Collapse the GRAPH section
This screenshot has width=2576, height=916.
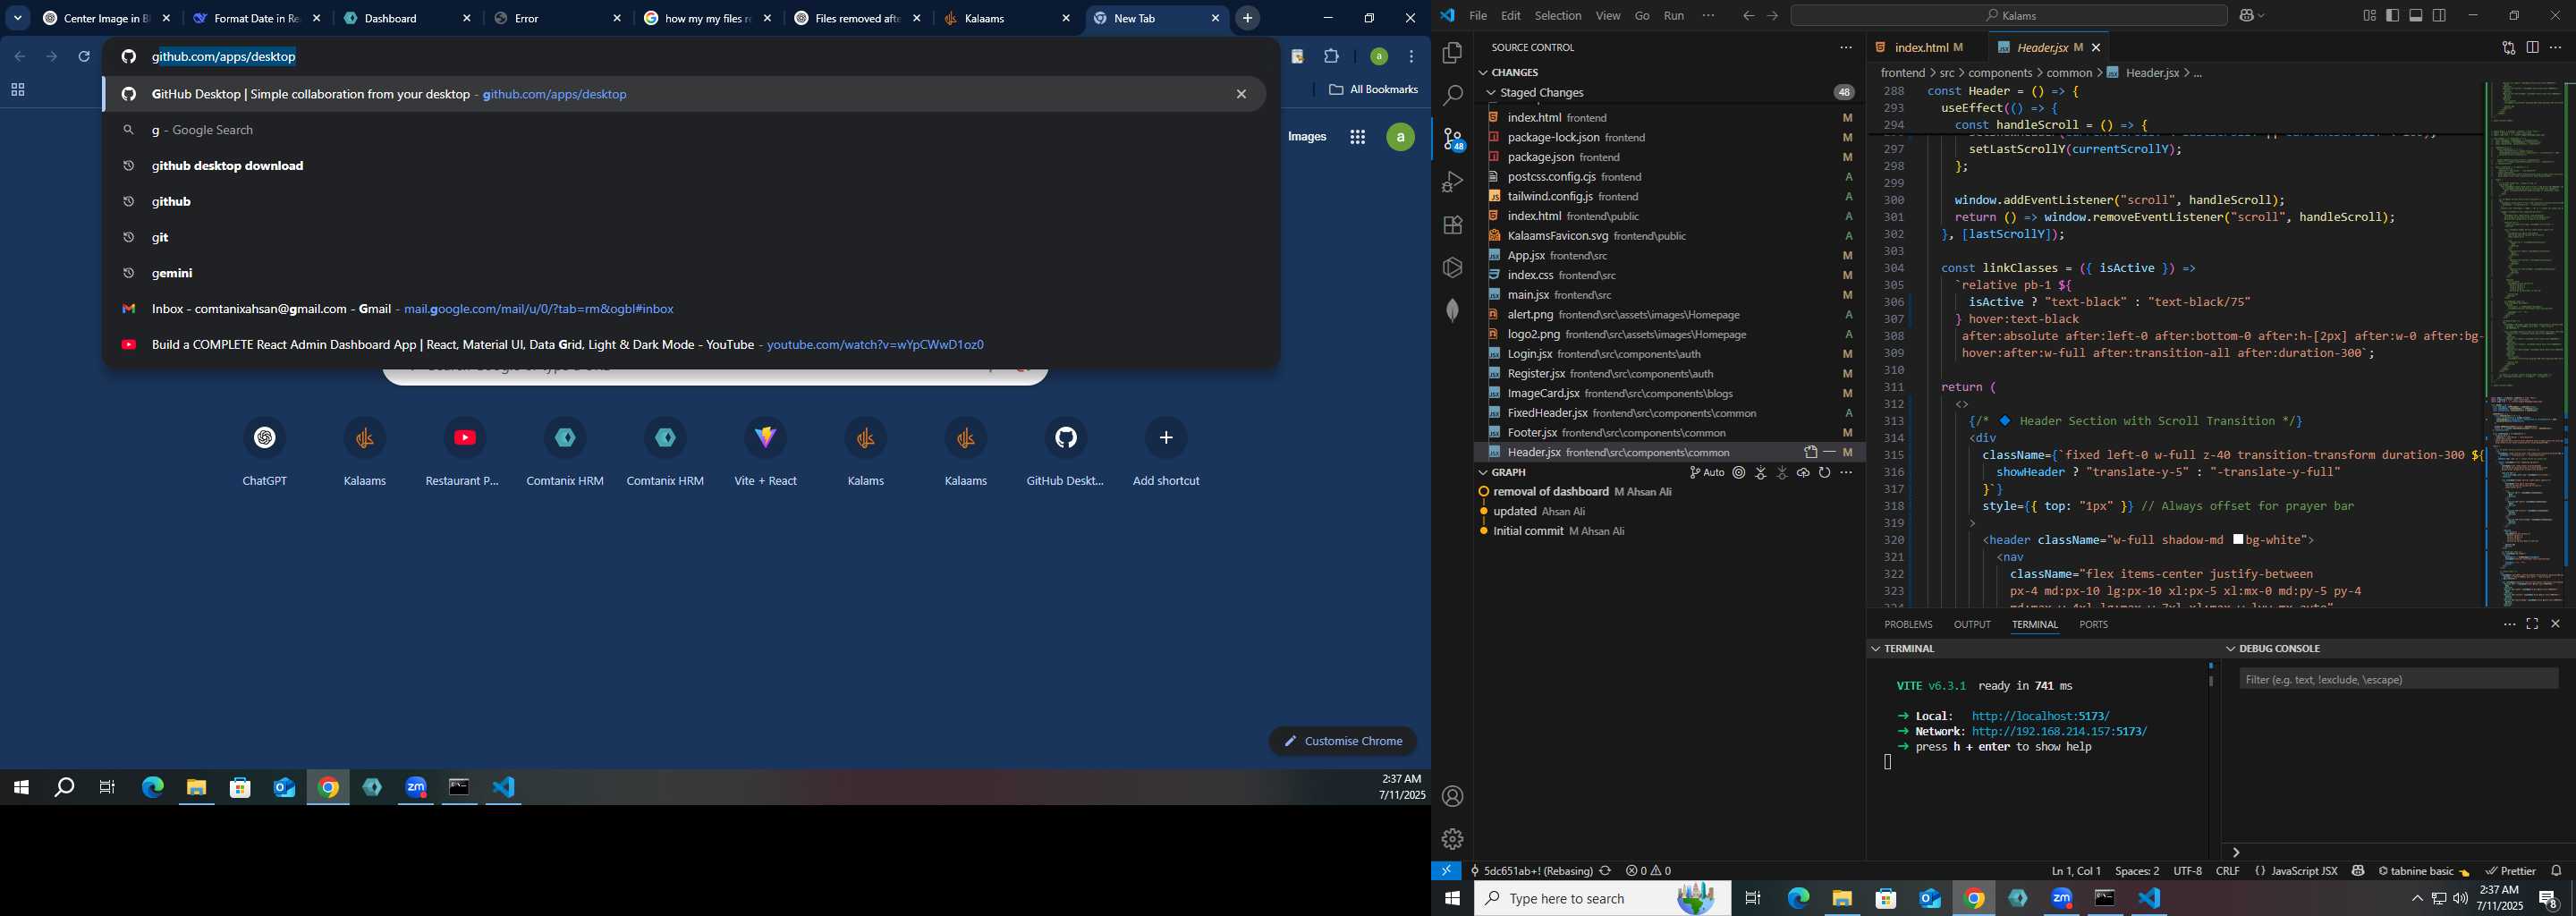click(x=1483, y=472)
